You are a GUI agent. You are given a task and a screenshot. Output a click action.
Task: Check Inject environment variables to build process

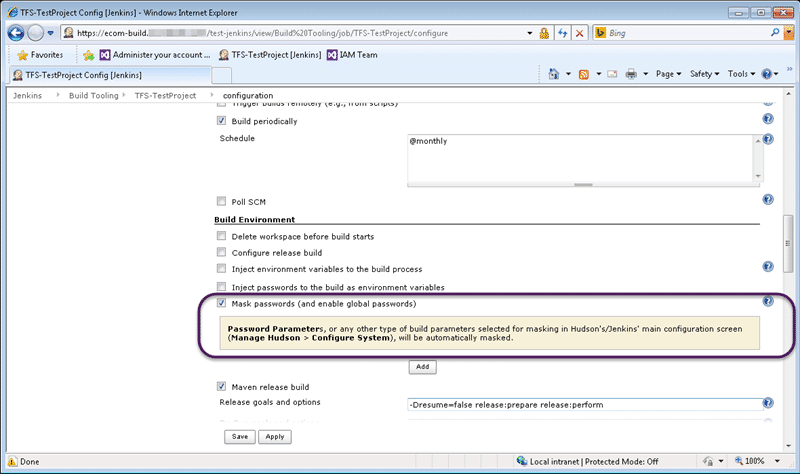pyautogui.click(x=221, y=269)
